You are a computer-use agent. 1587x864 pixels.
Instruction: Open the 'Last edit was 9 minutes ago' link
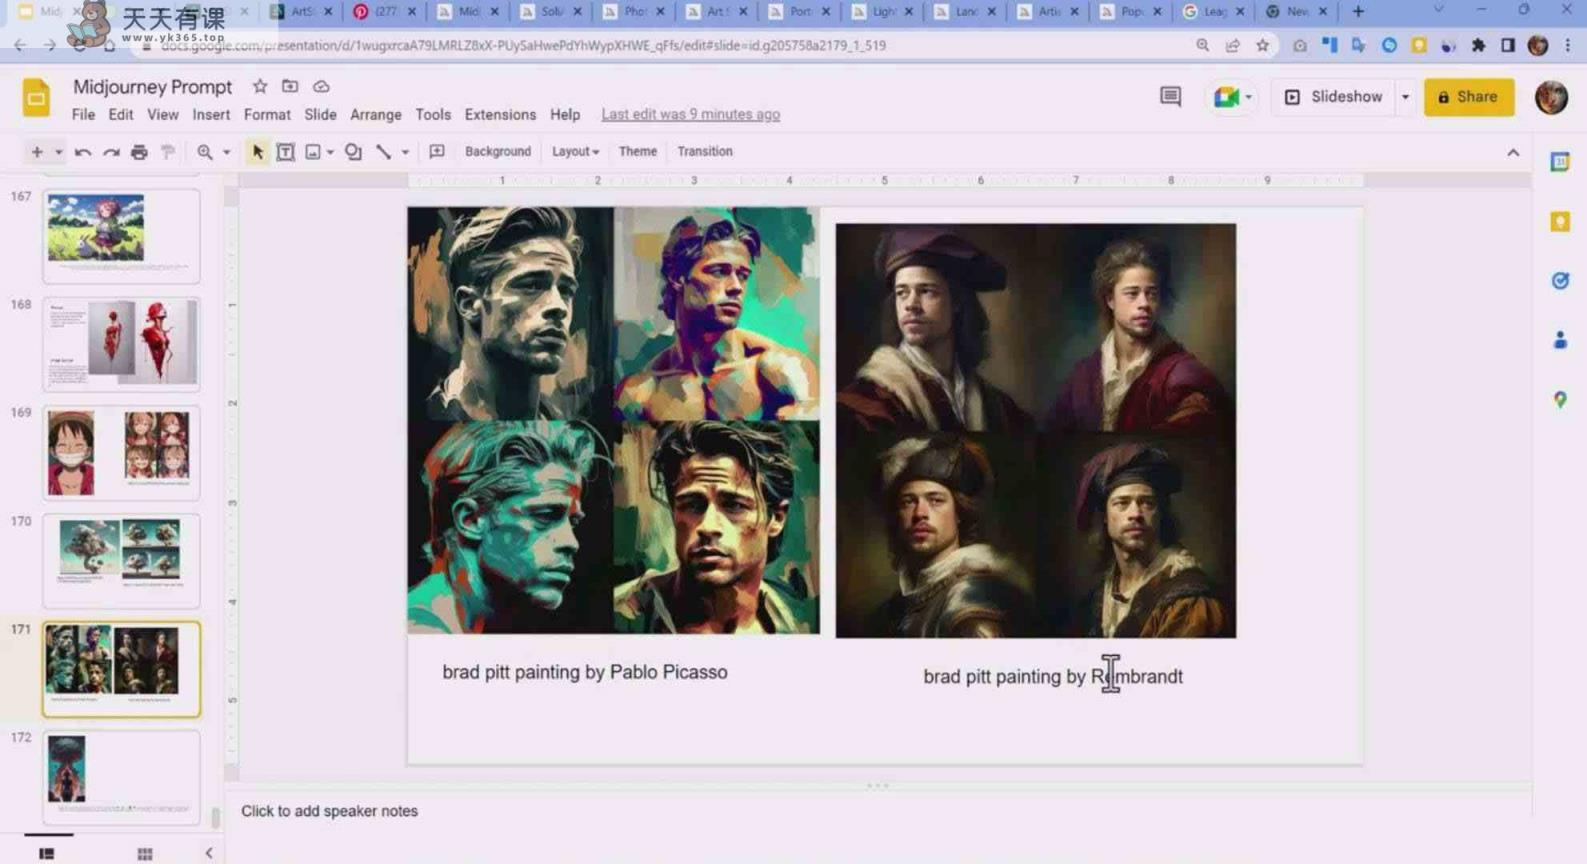[x=690, y=115]
